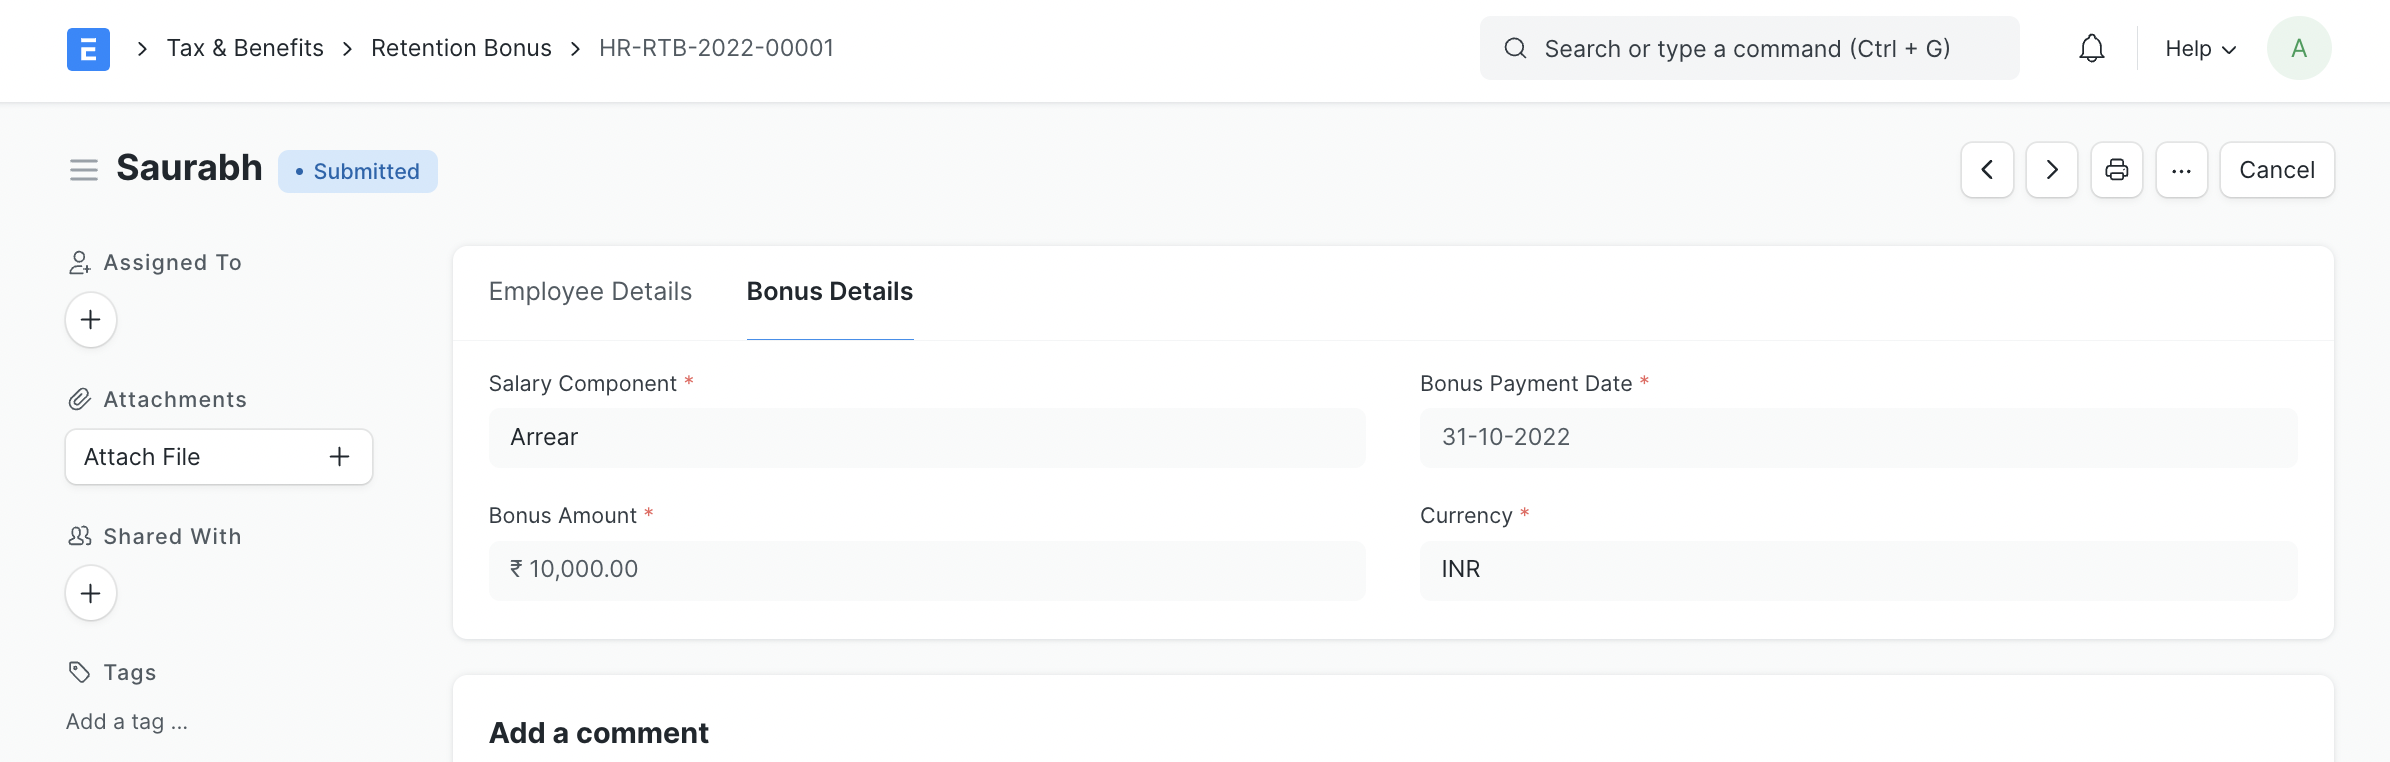This screenshot has width=2390, height=762.
Task: Click the Currency label
Action: click(x=1466, y=515)
